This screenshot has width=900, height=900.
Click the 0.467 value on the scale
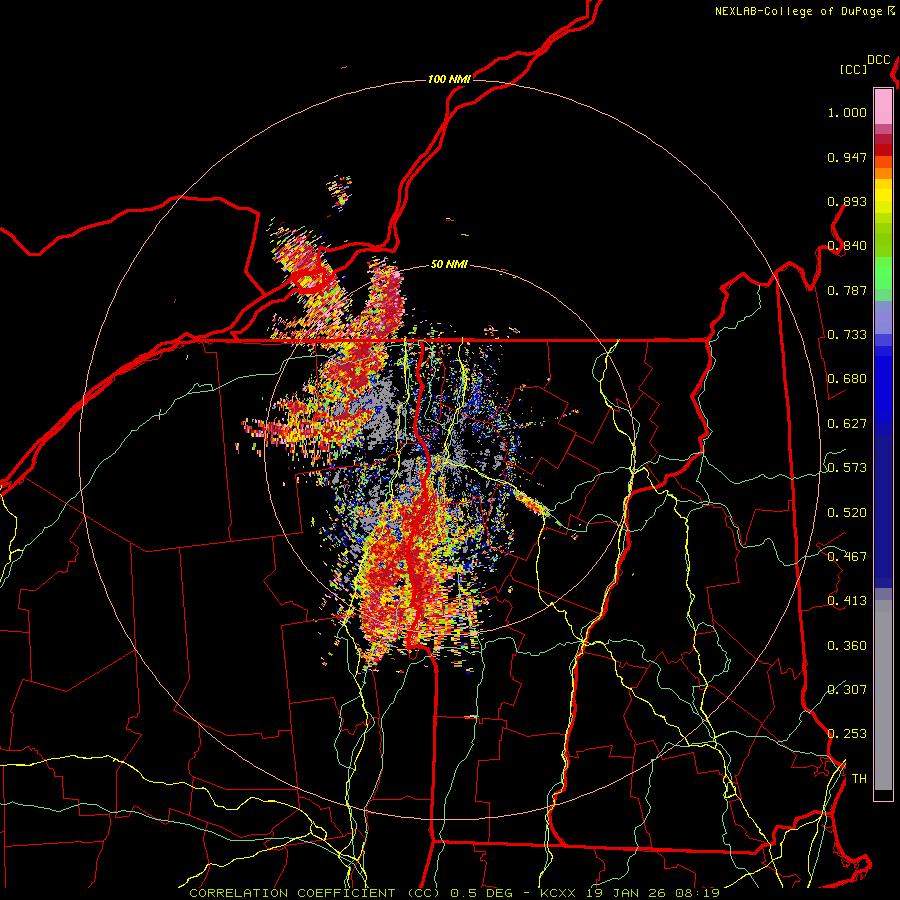(x=847, y=557)
